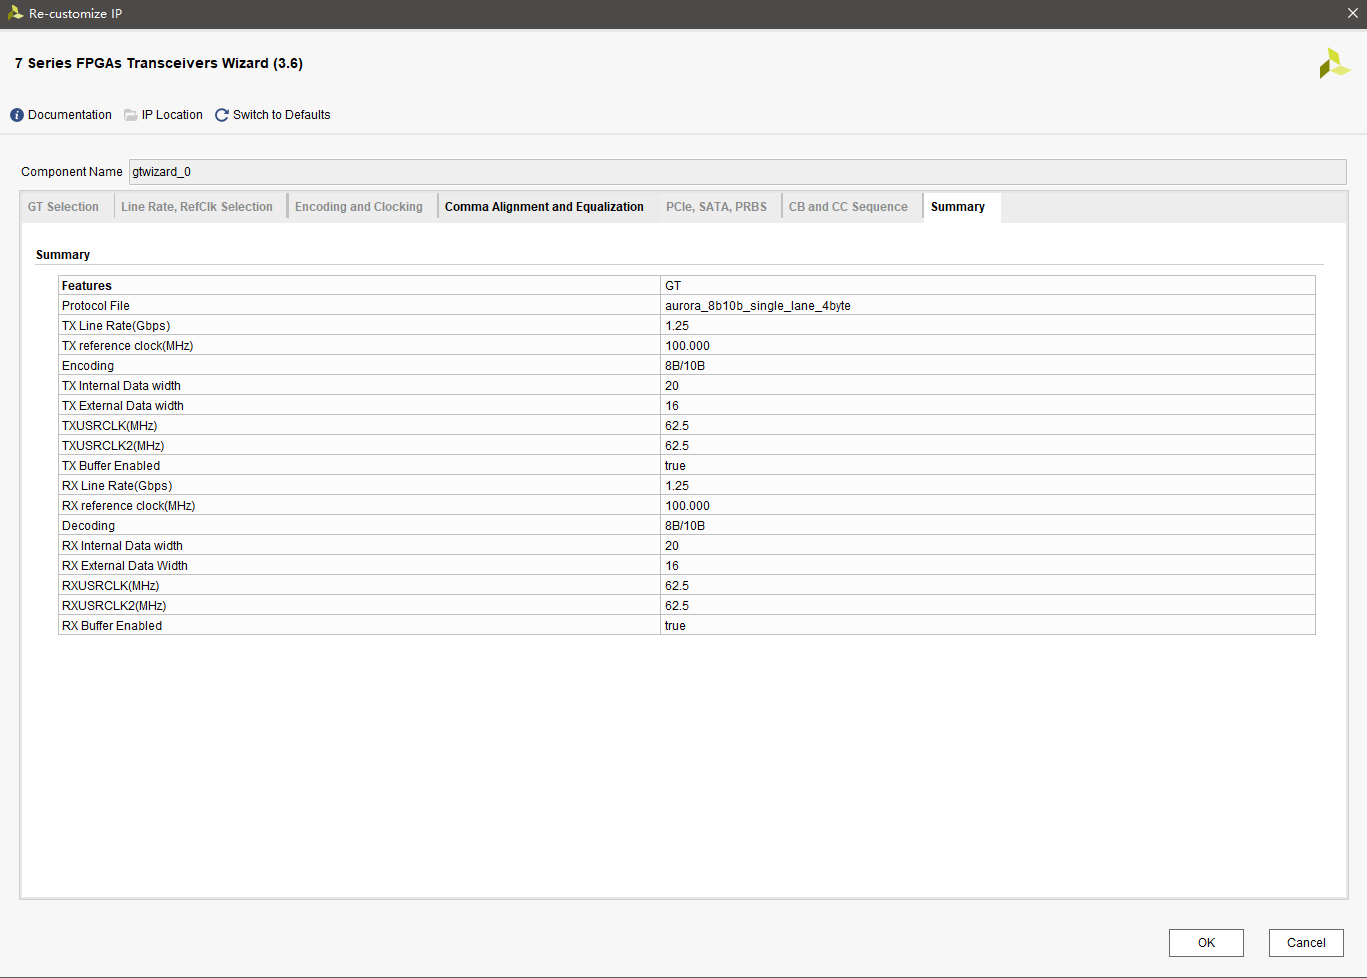Open the IP Location option
Image resolution: width=1367 pixels, height=978 pixels.
coord(172,115)
